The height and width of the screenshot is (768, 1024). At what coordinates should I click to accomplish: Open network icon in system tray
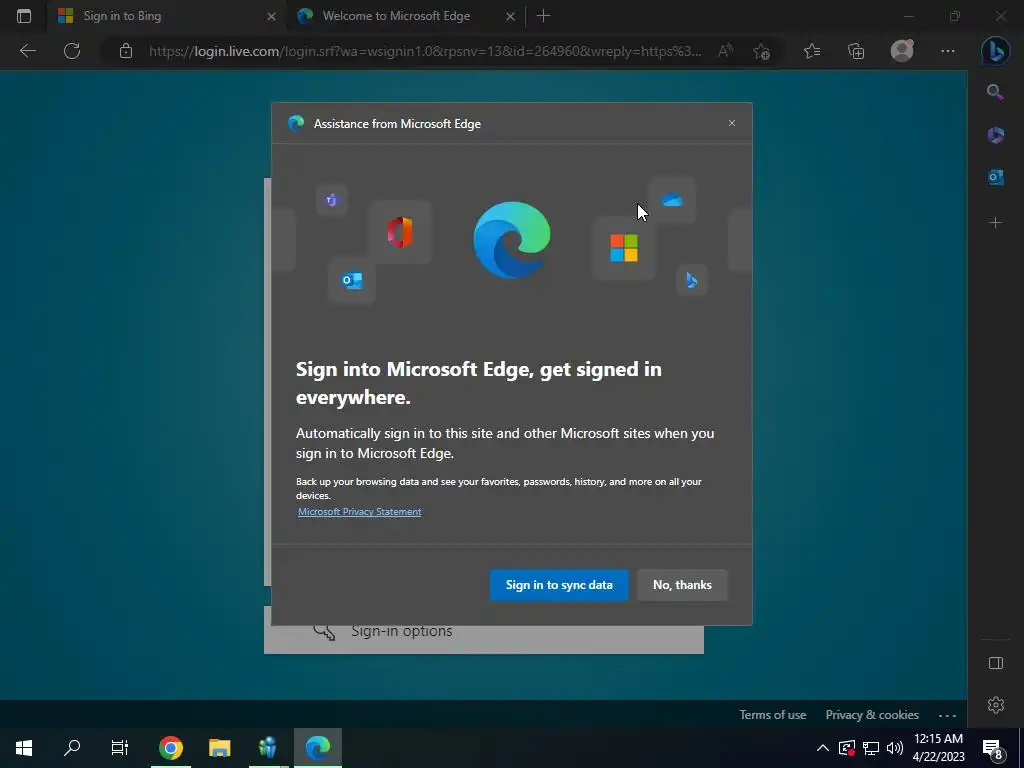[x=871, y=748]
